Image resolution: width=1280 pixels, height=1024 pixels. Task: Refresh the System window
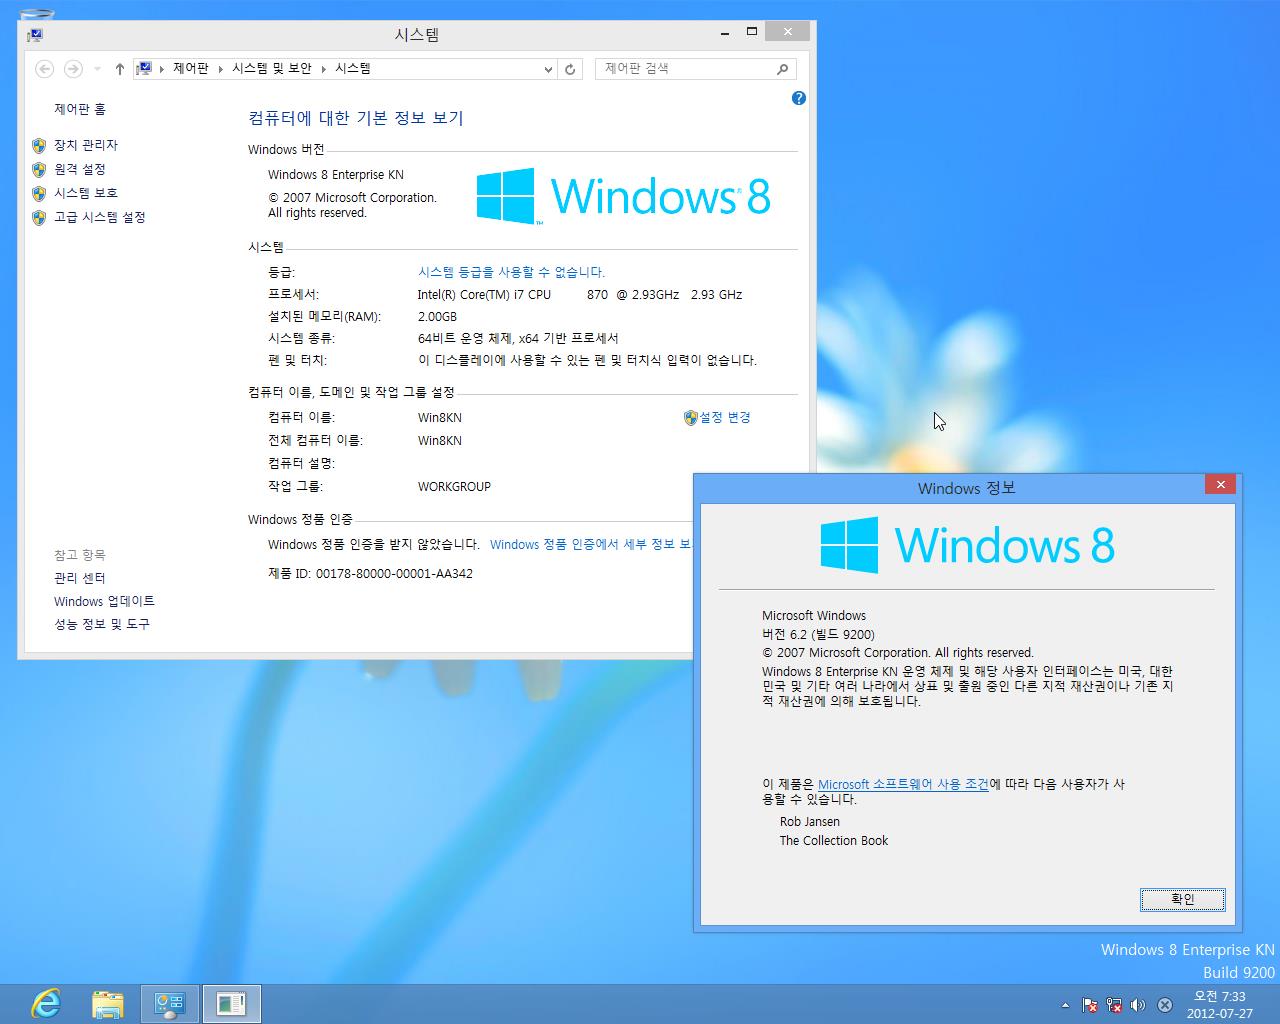tap(570, 69)
